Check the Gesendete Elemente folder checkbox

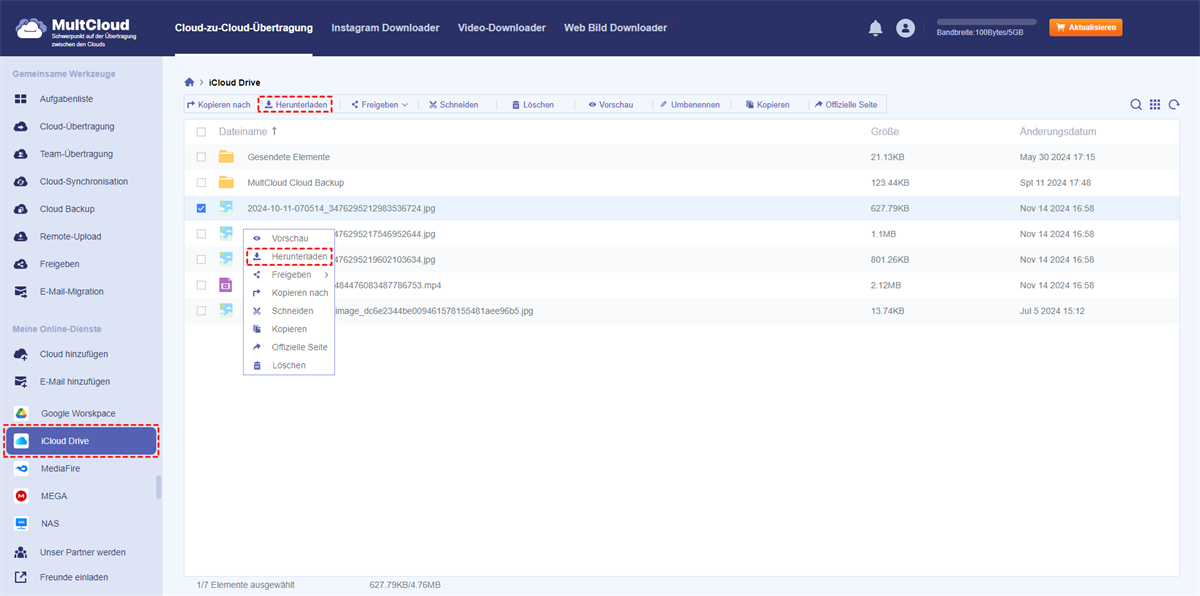[x=202, y=157]
